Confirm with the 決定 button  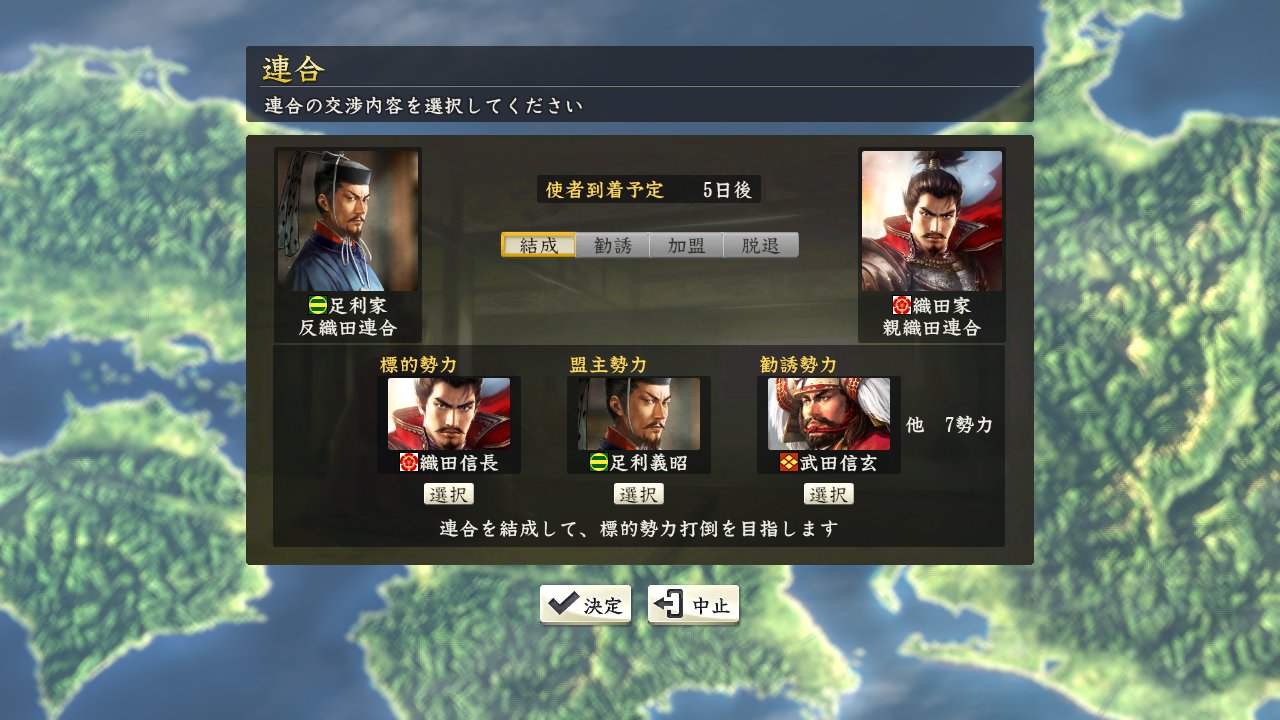coord(585,605)
